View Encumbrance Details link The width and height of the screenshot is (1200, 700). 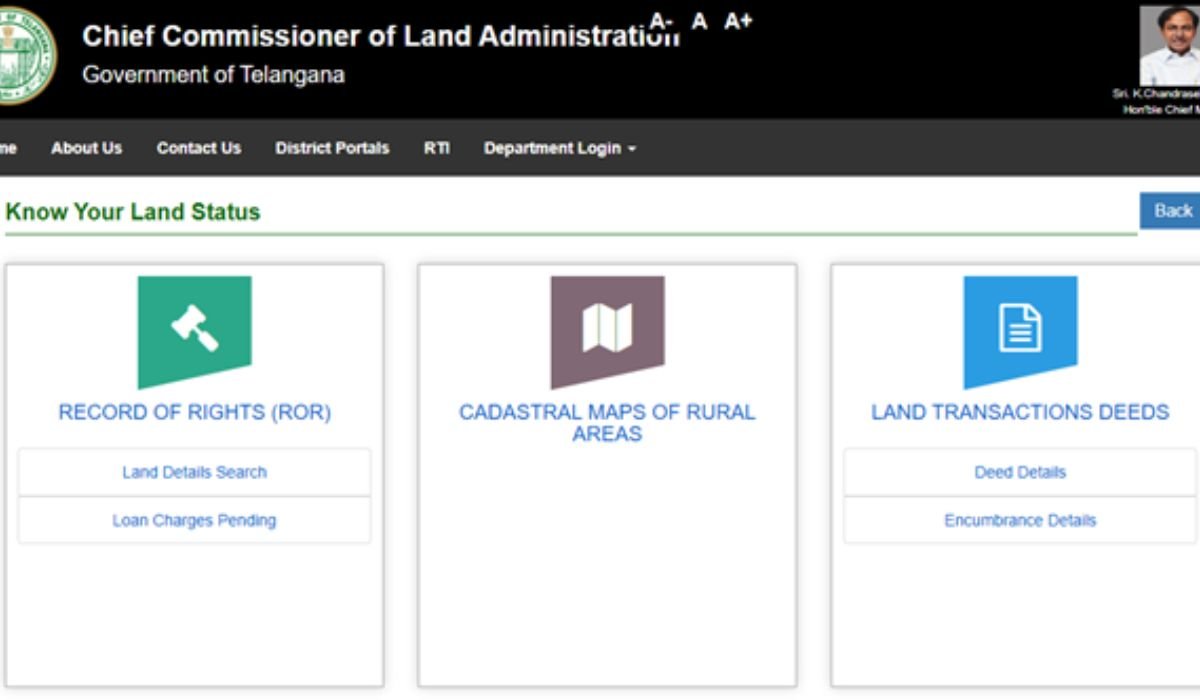tap(1020, 520)
